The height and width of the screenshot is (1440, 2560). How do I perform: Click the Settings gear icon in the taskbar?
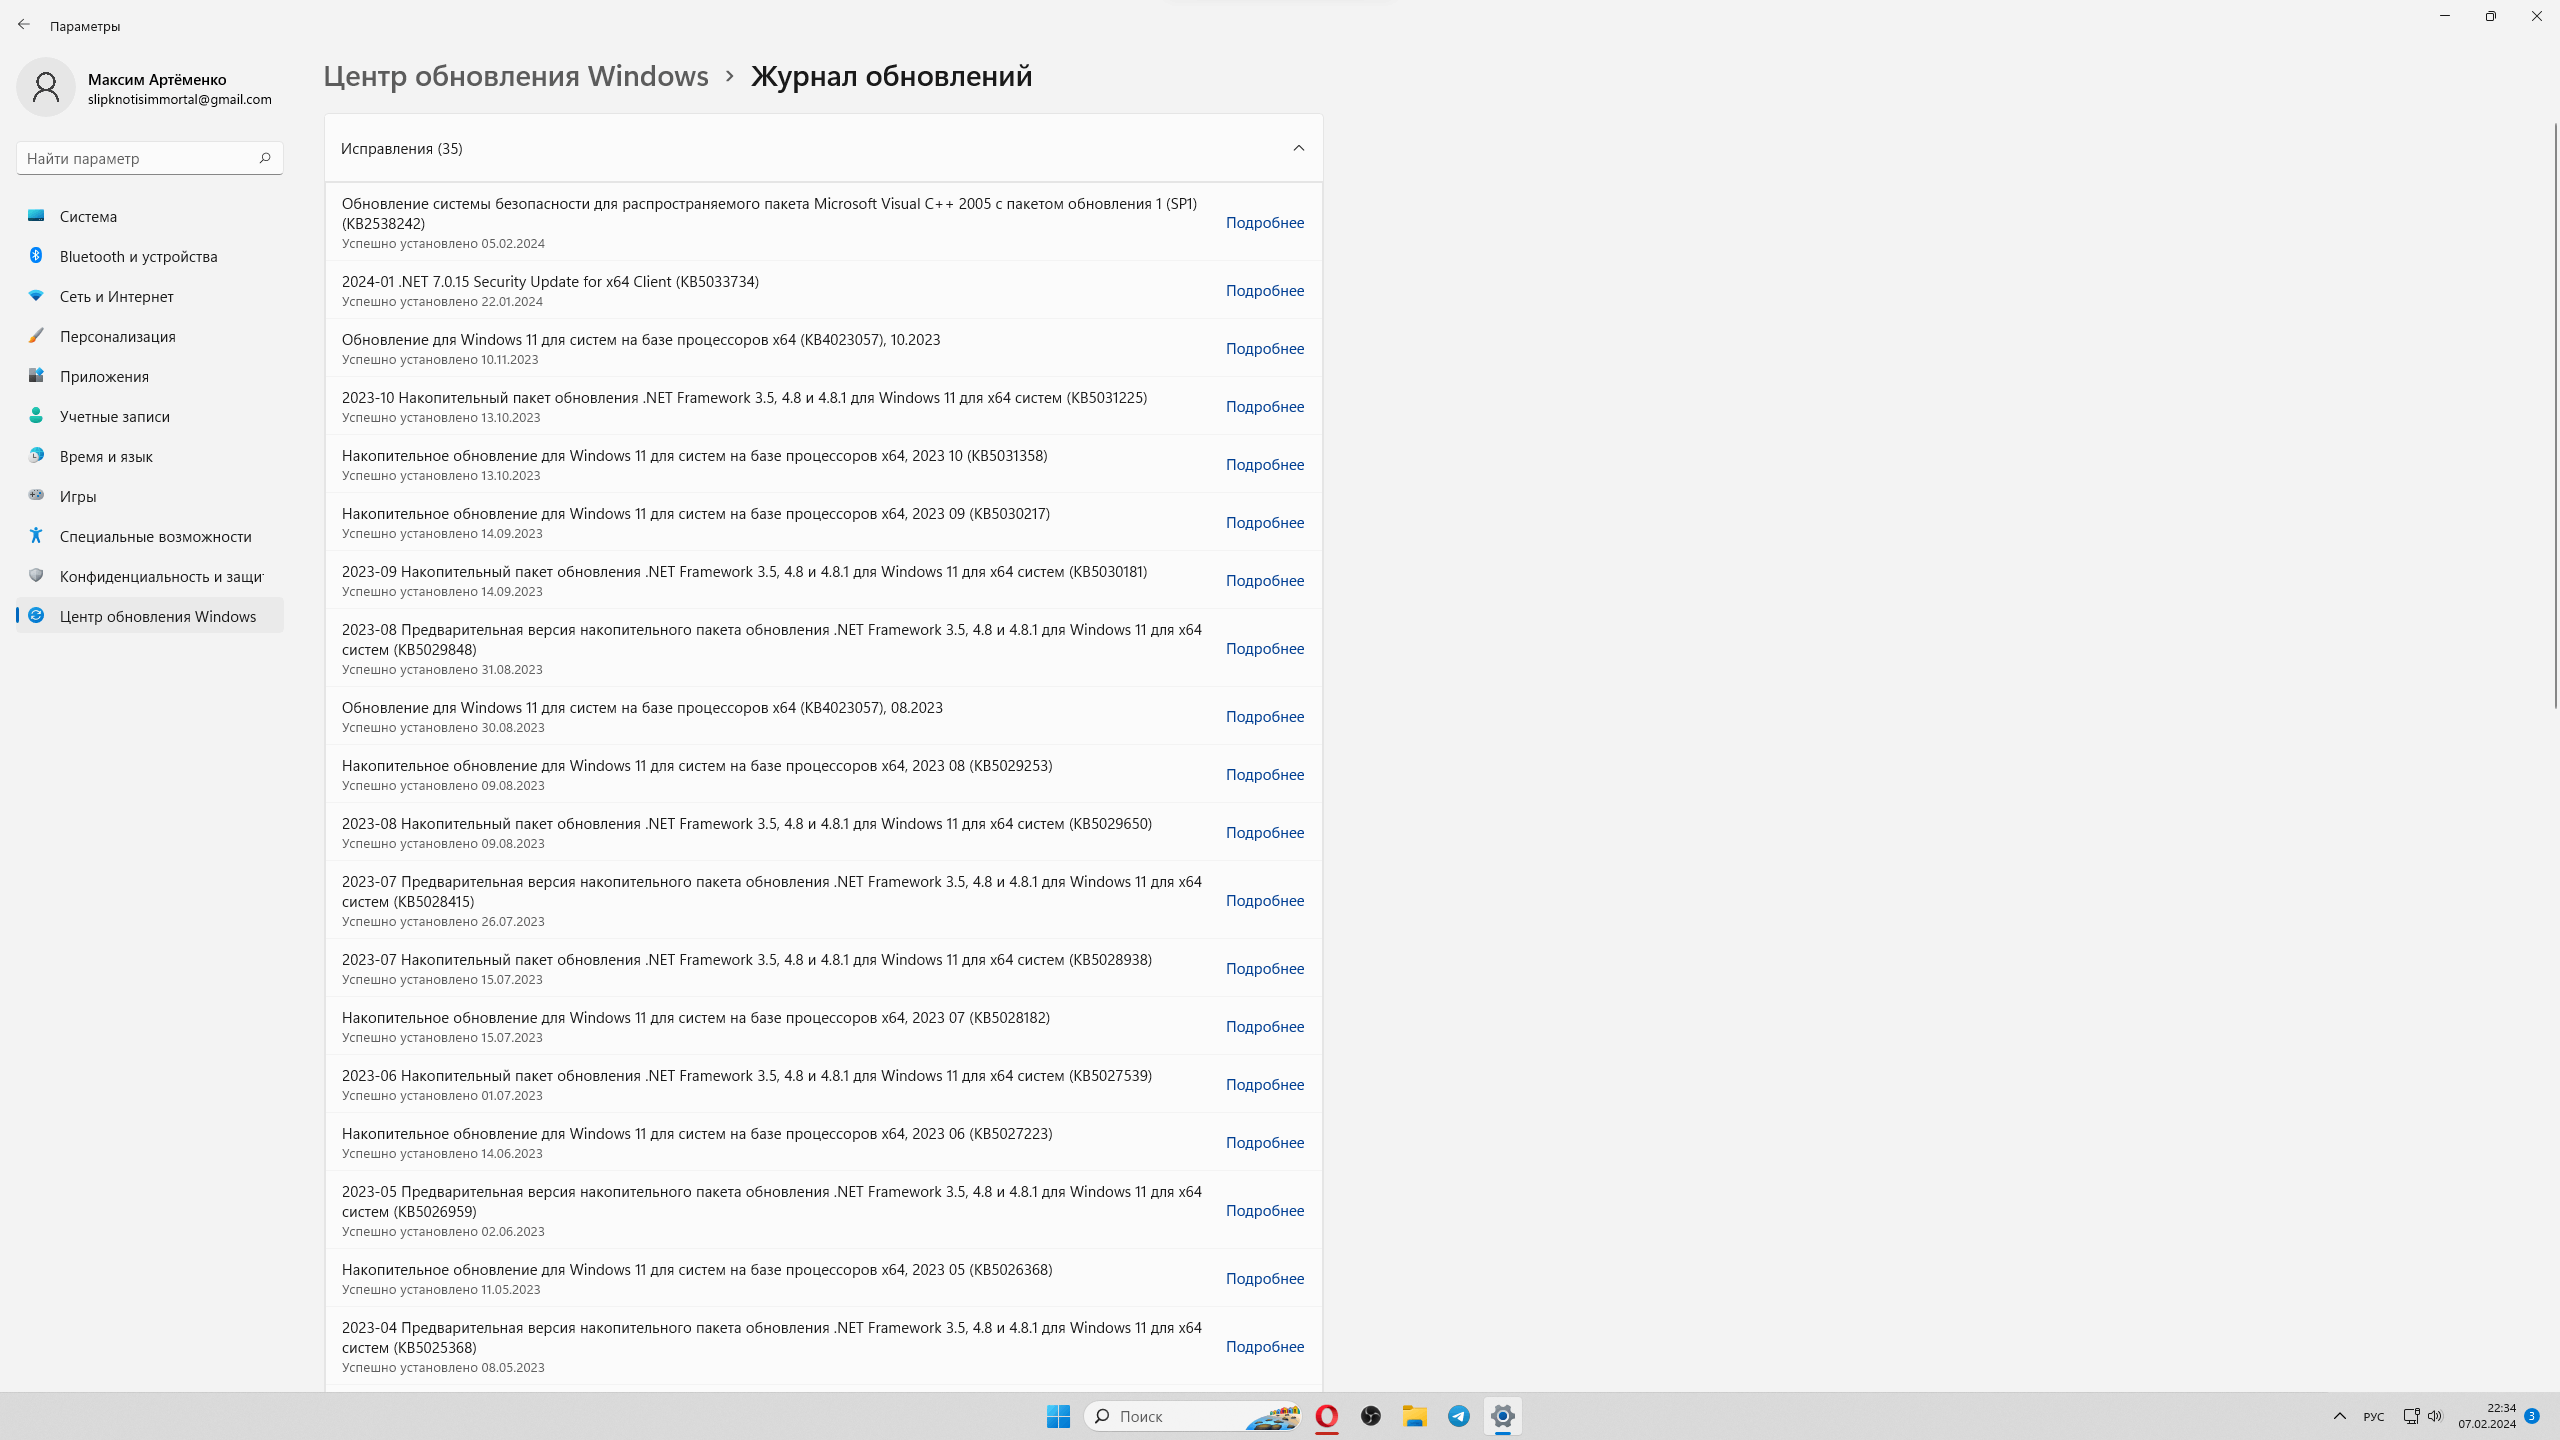(x=1502, y=1416)
